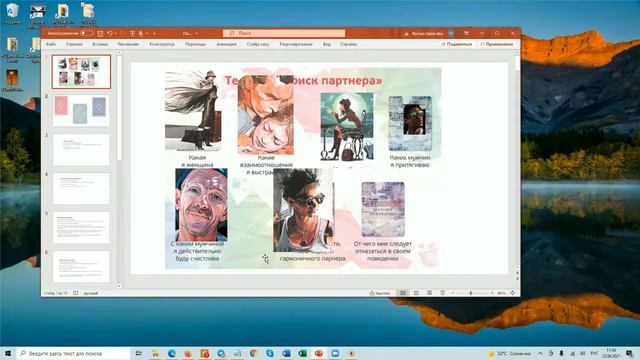
Task: Switch to the Вставка ribbon tab
Action: pos(100,44)
